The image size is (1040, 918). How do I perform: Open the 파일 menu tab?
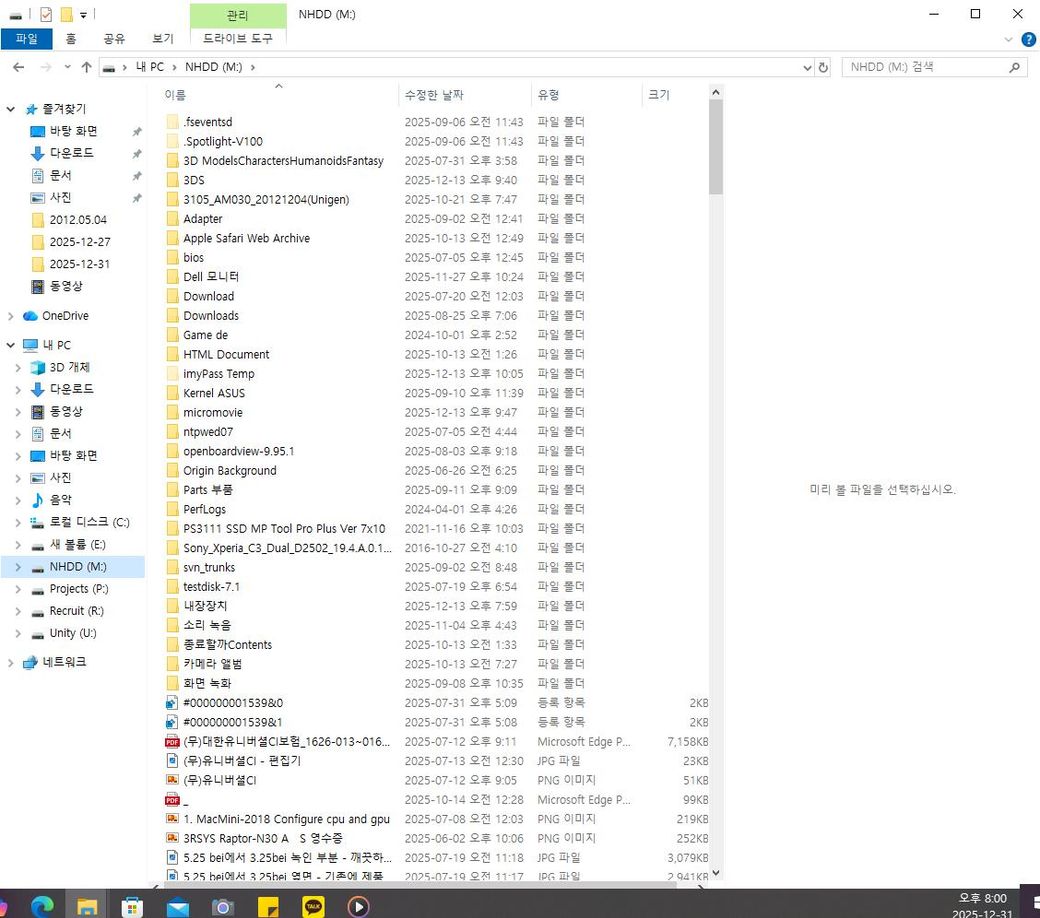click(x=26, y=38)
